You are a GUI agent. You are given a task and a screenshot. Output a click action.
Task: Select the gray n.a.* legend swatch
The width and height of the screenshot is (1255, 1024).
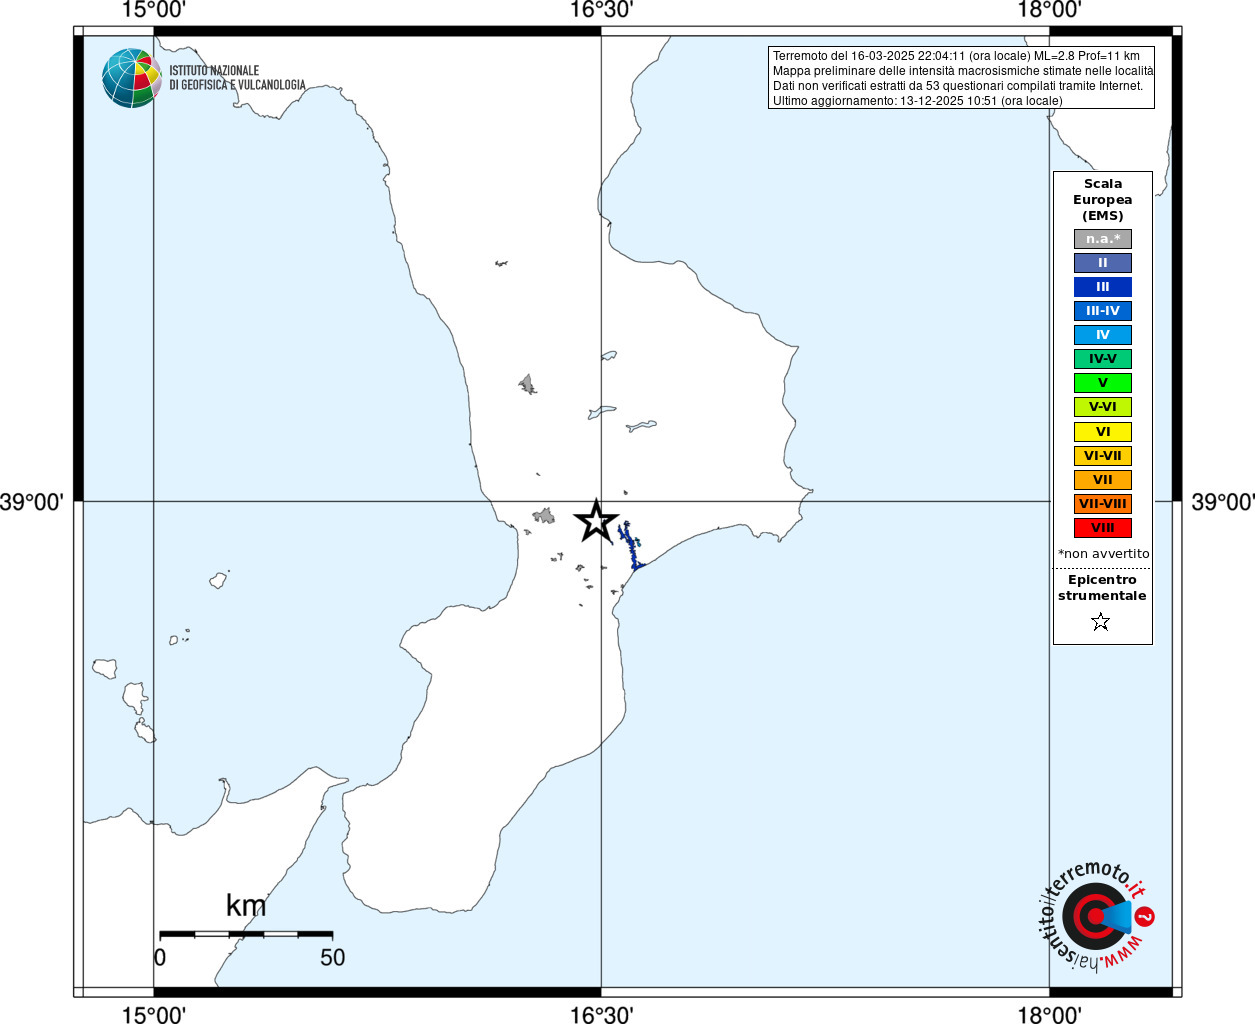point(1103,239)
